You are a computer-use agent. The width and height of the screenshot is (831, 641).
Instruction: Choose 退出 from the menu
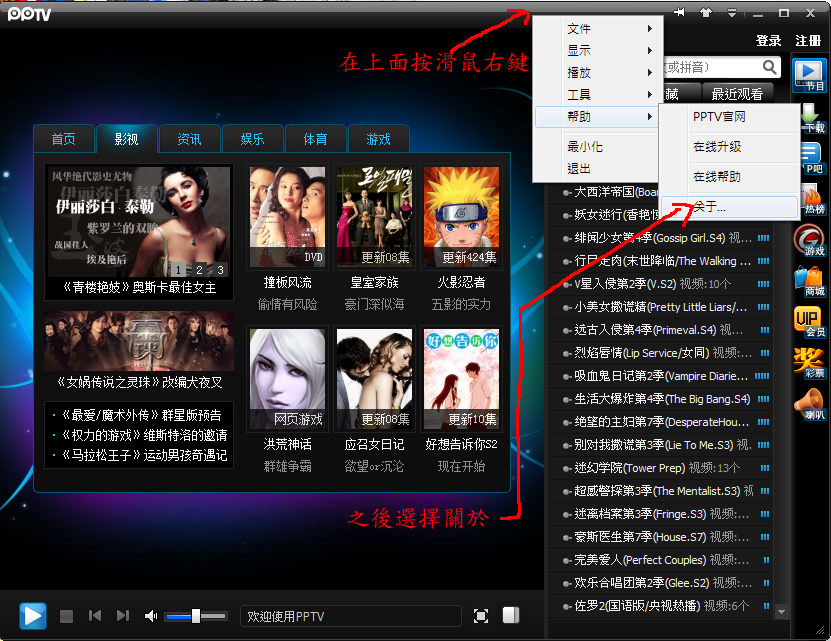point(597,169)
